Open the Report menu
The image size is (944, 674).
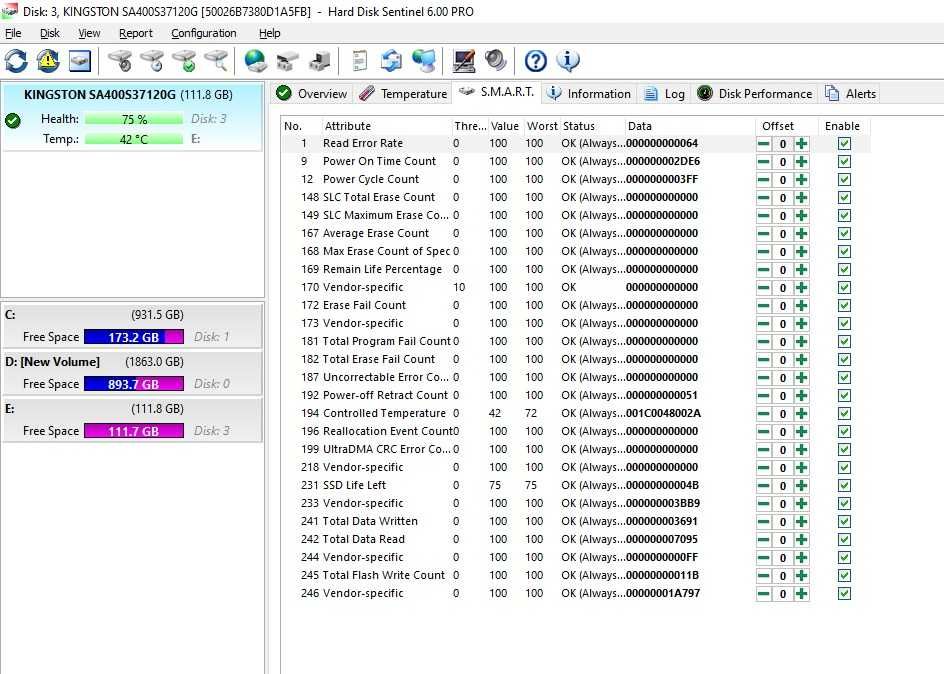coord(135,33)
